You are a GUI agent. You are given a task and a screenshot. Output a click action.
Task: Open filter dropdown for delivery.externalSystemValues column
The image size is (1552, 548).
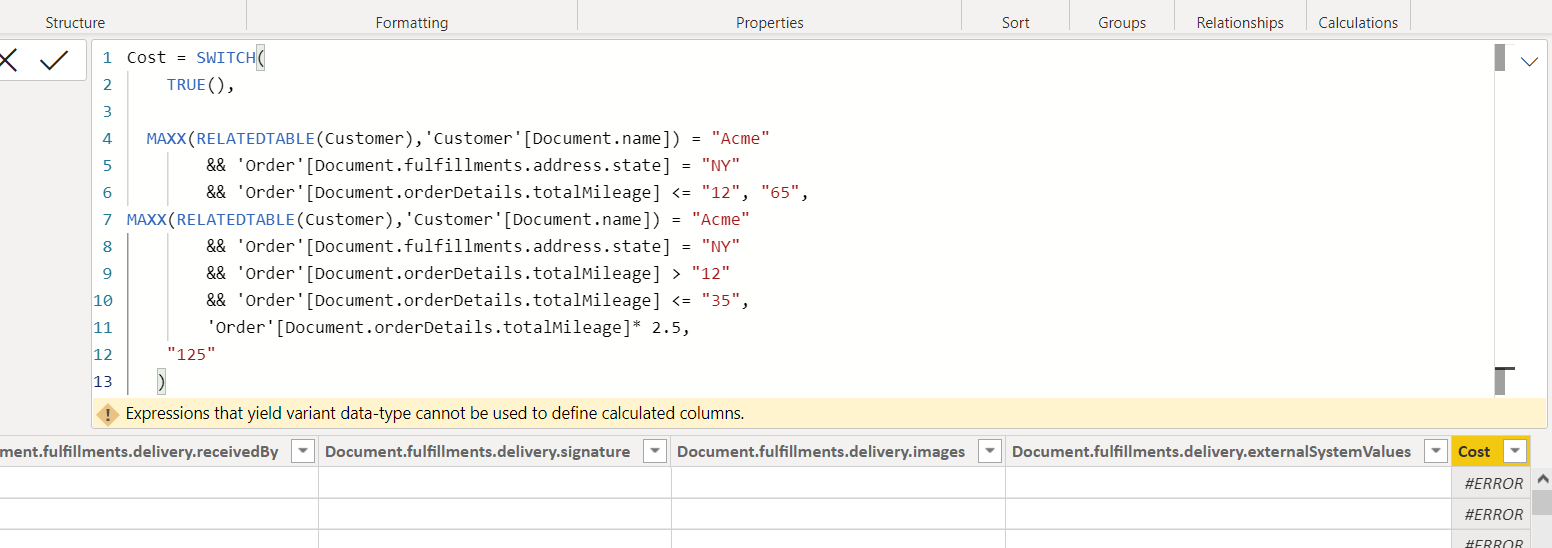click(1436, 451)
